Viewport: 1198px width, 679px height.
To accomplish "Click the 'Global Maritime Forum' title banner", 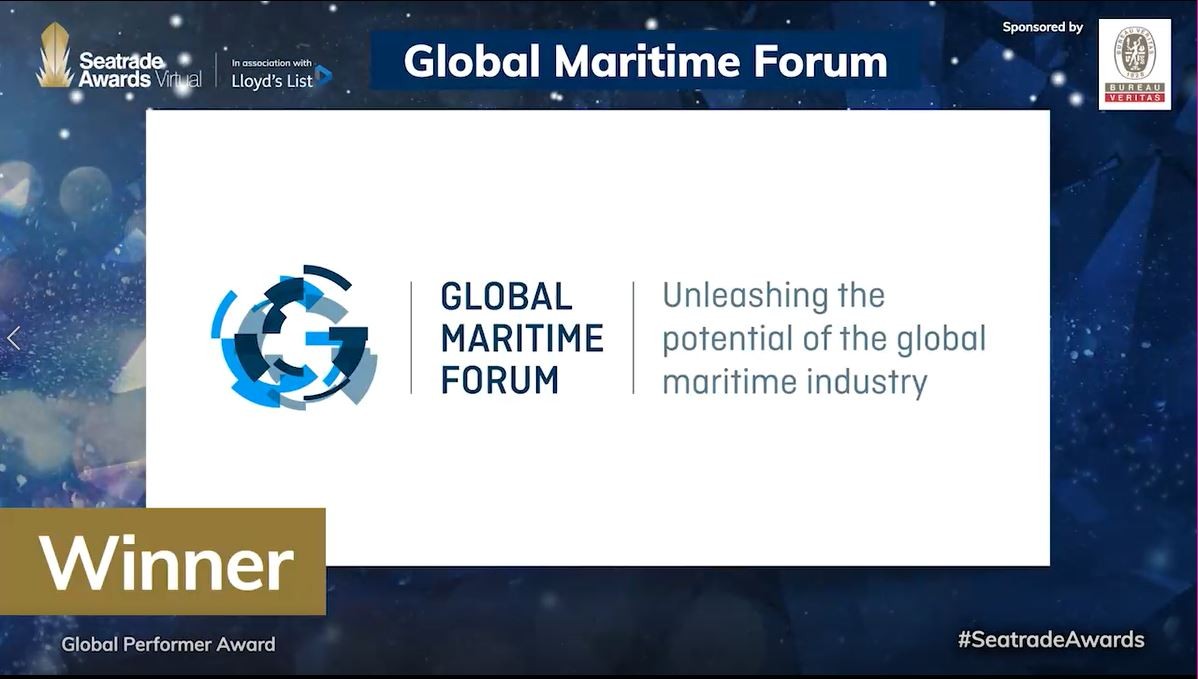I will 646,61.
